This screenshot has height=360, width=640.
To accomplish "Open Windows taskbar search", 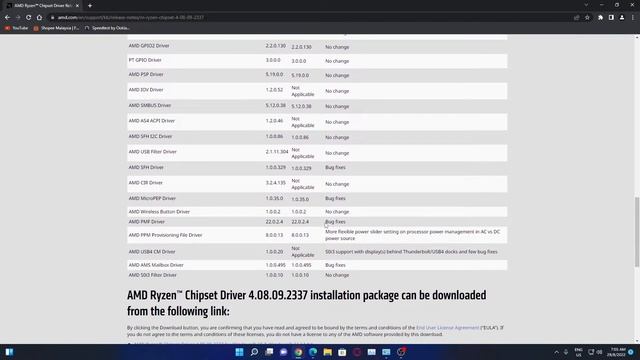I will click(x=254, y=352).
